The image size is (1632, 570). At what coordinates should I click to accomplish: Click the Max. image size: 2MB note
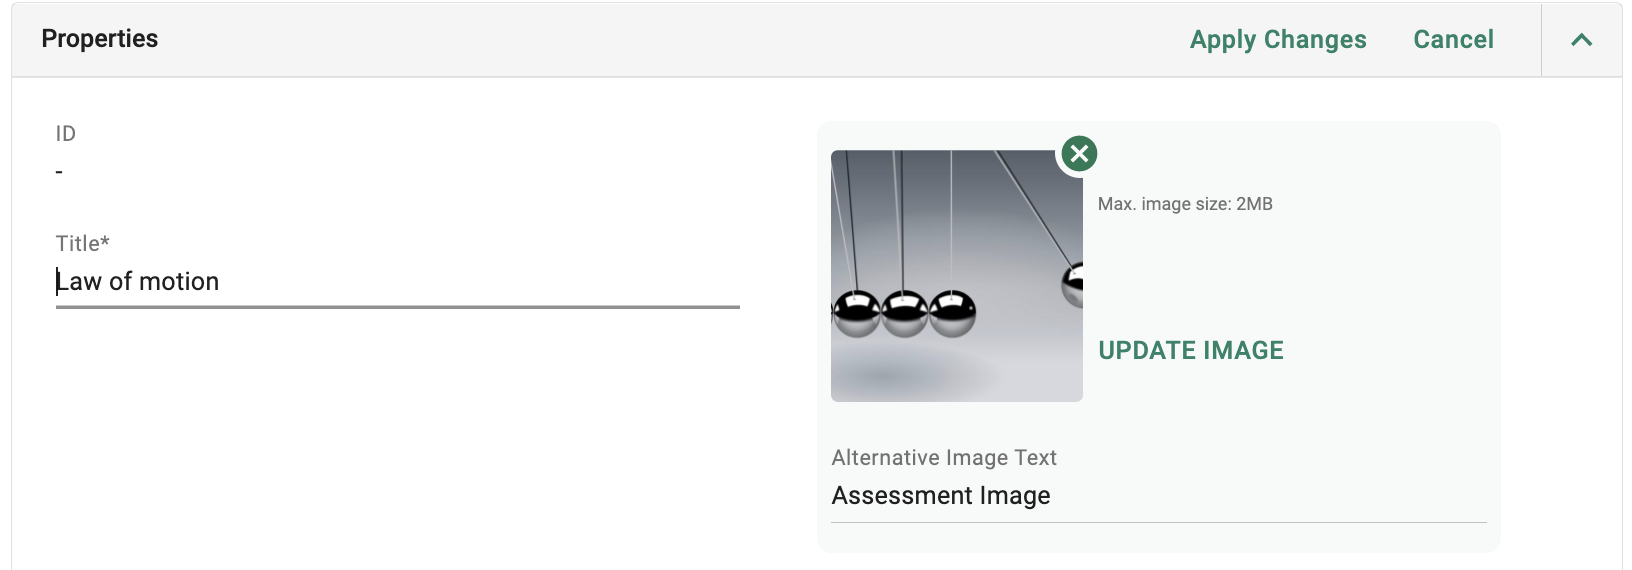coord(1185,204)
